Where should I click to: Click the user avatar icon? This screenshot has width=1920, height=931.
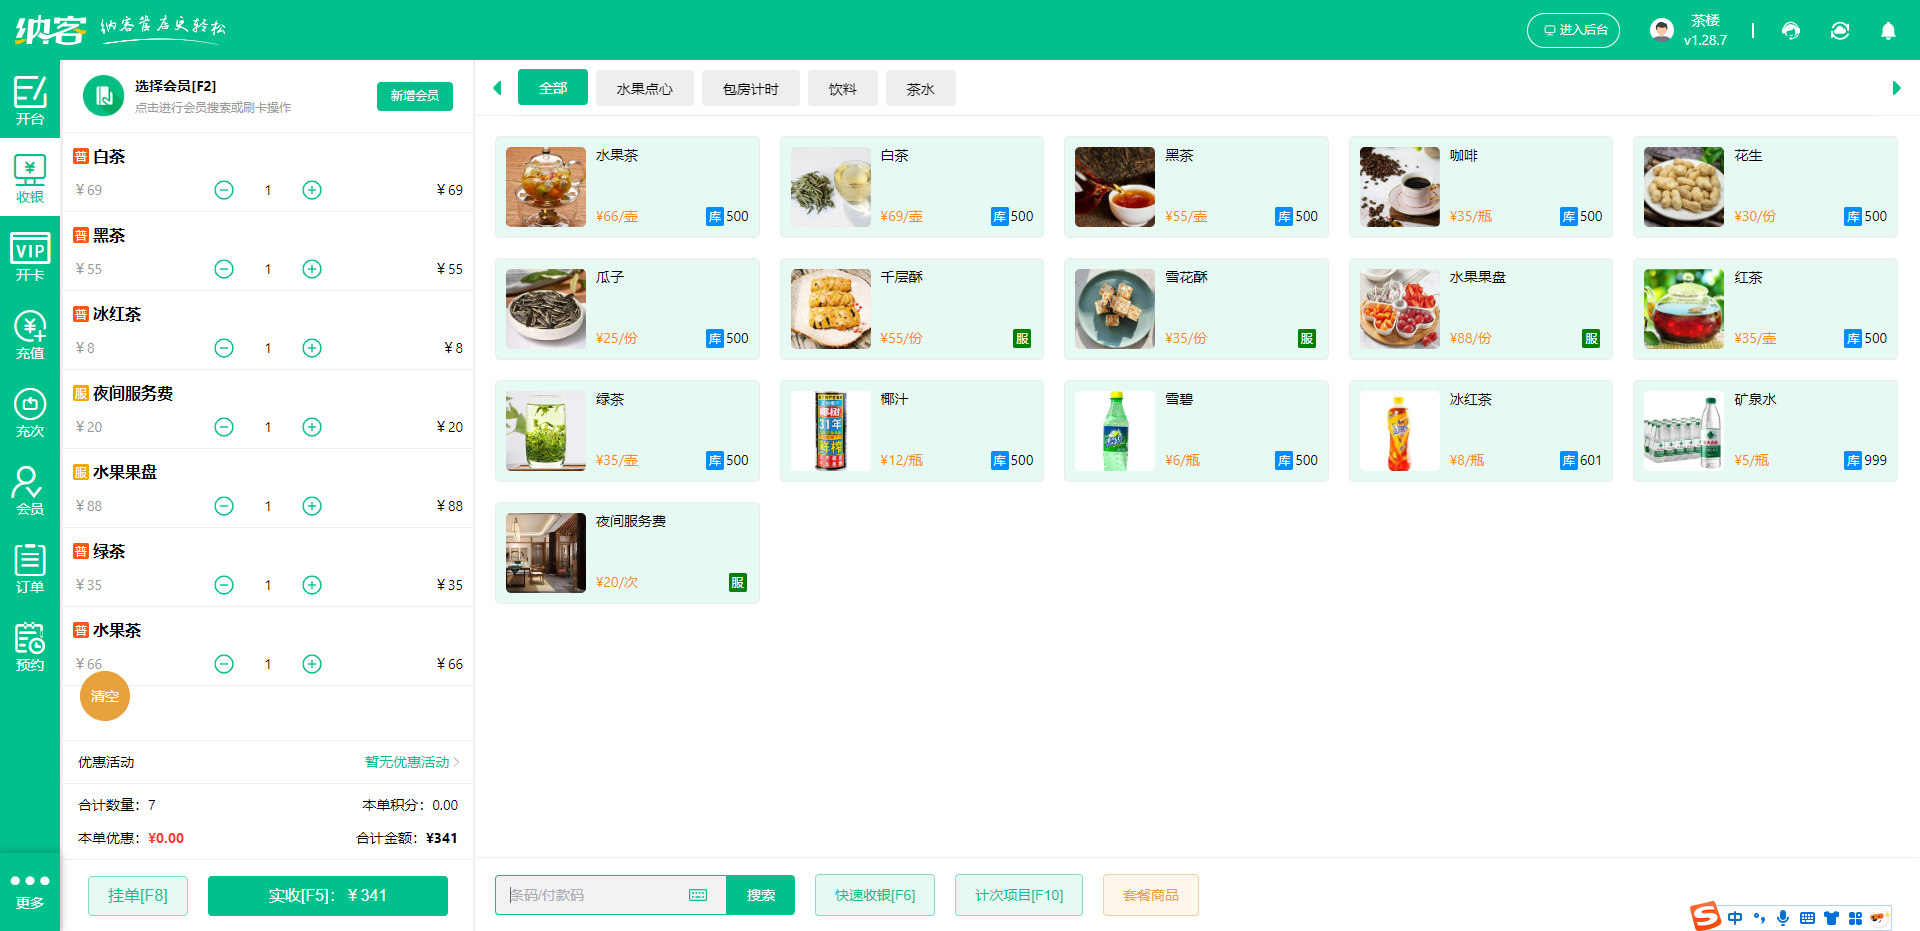tap(1662, 30)
